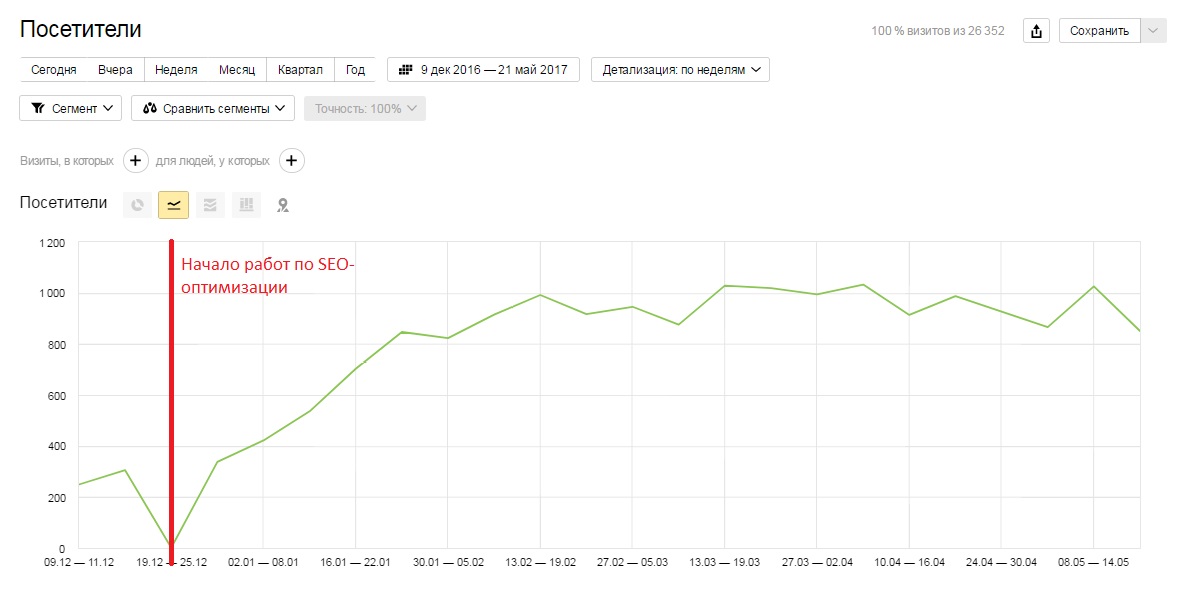1186x614 pixels.
Task: Click the calendar icon in date range
Action: (405, 70)
